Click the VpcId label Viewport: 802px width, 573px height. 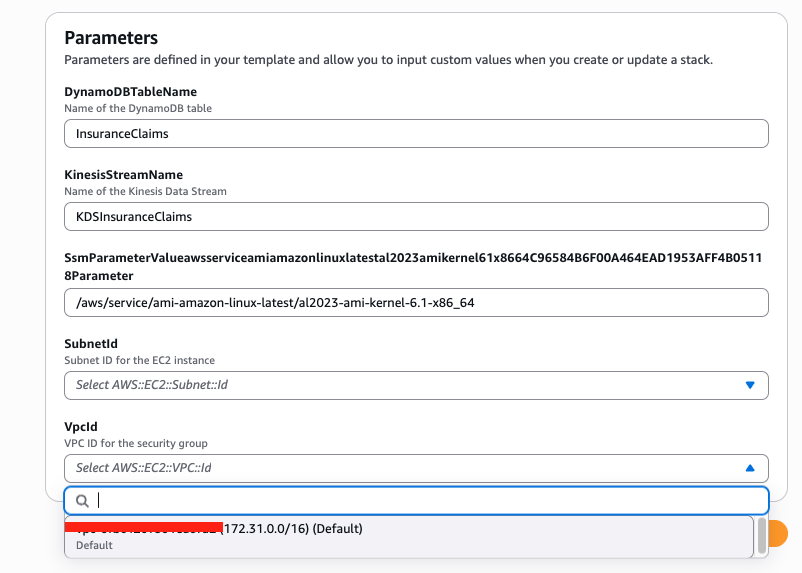tap(81, 427)
